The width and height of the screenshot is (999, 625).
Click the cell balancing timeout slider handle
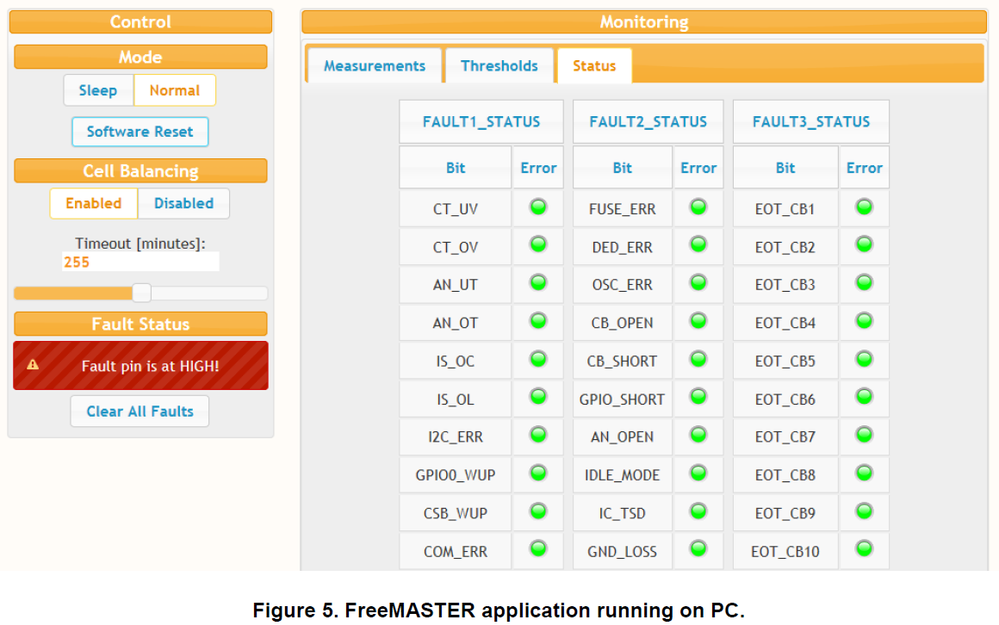pyautogui.click(x=142, y=293)
